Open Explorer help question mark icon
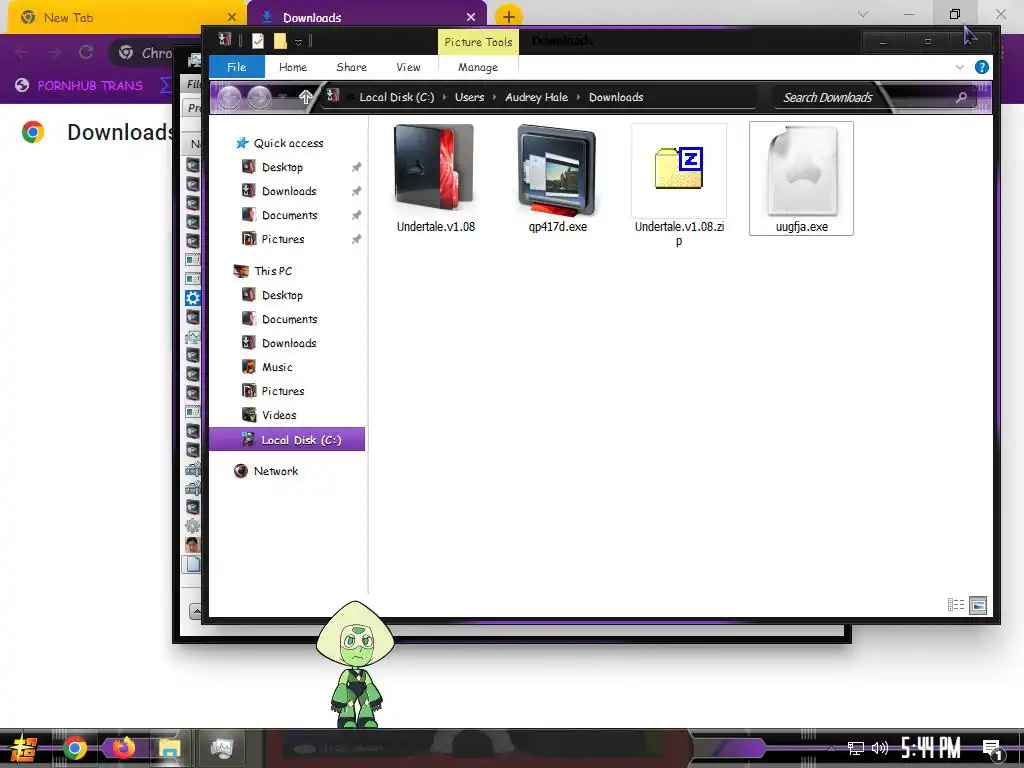 [x=982, y=67]
